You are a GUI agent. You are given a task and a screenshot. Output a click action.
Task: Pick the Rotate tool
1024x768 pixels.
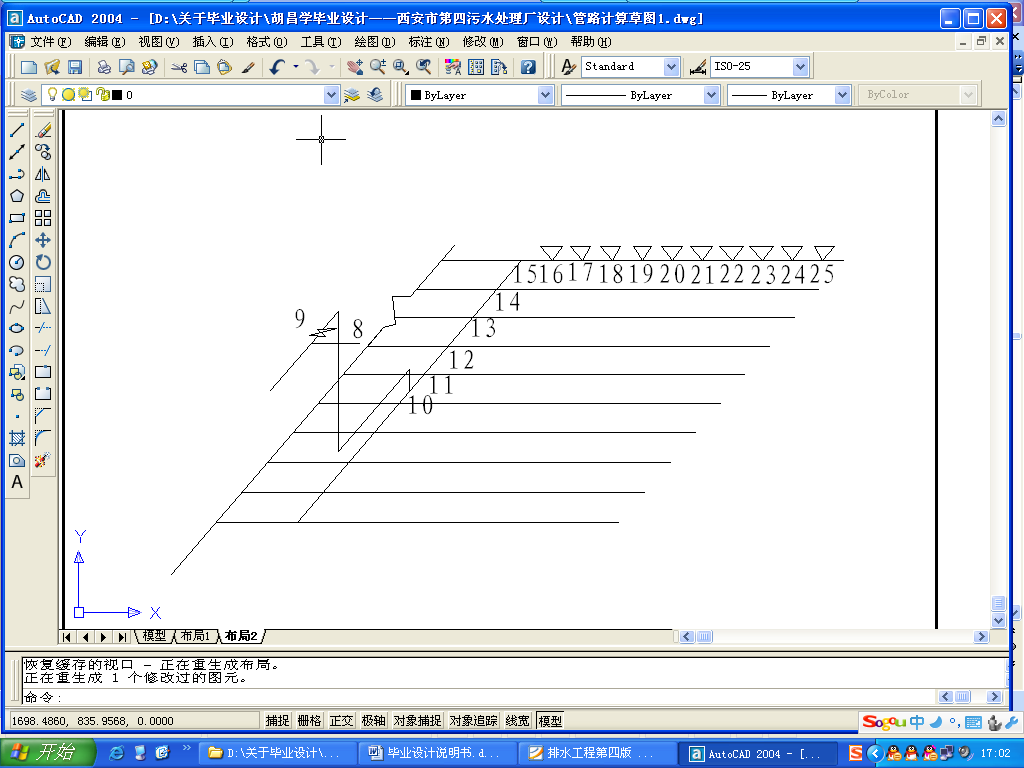coord(43,262)
